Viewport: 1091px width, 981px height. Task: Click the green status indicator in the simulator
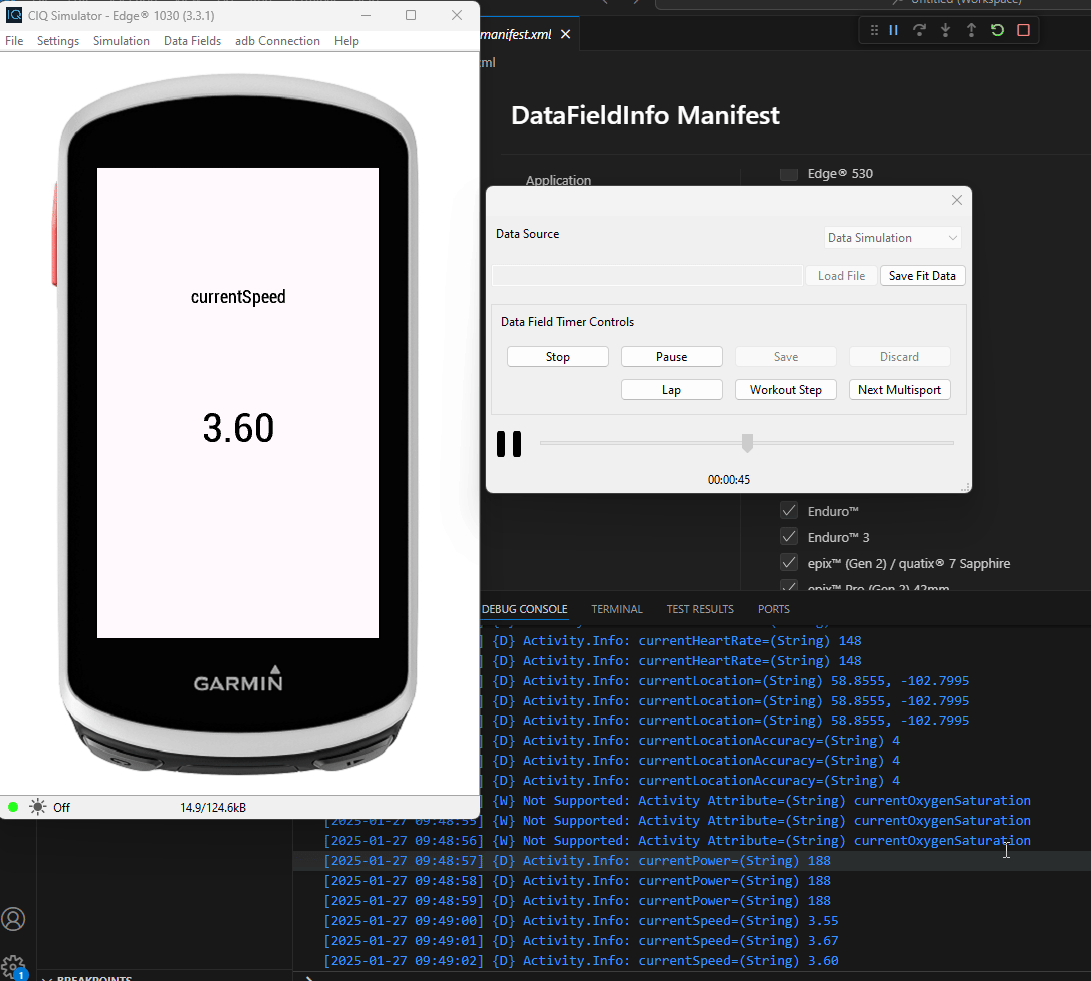point(13,807)
